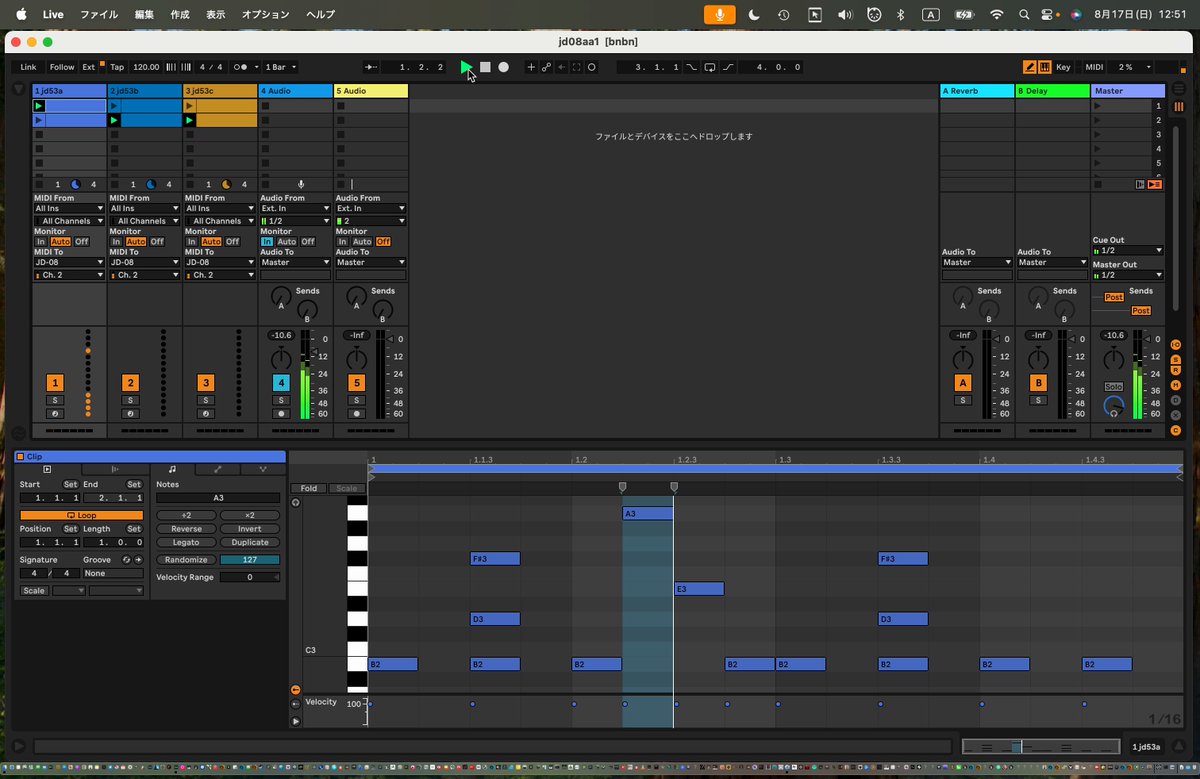Open A Reverb Audio To Master dropdown
The width and height of the screenshot is (1200, 779).
tap(977, 262)
